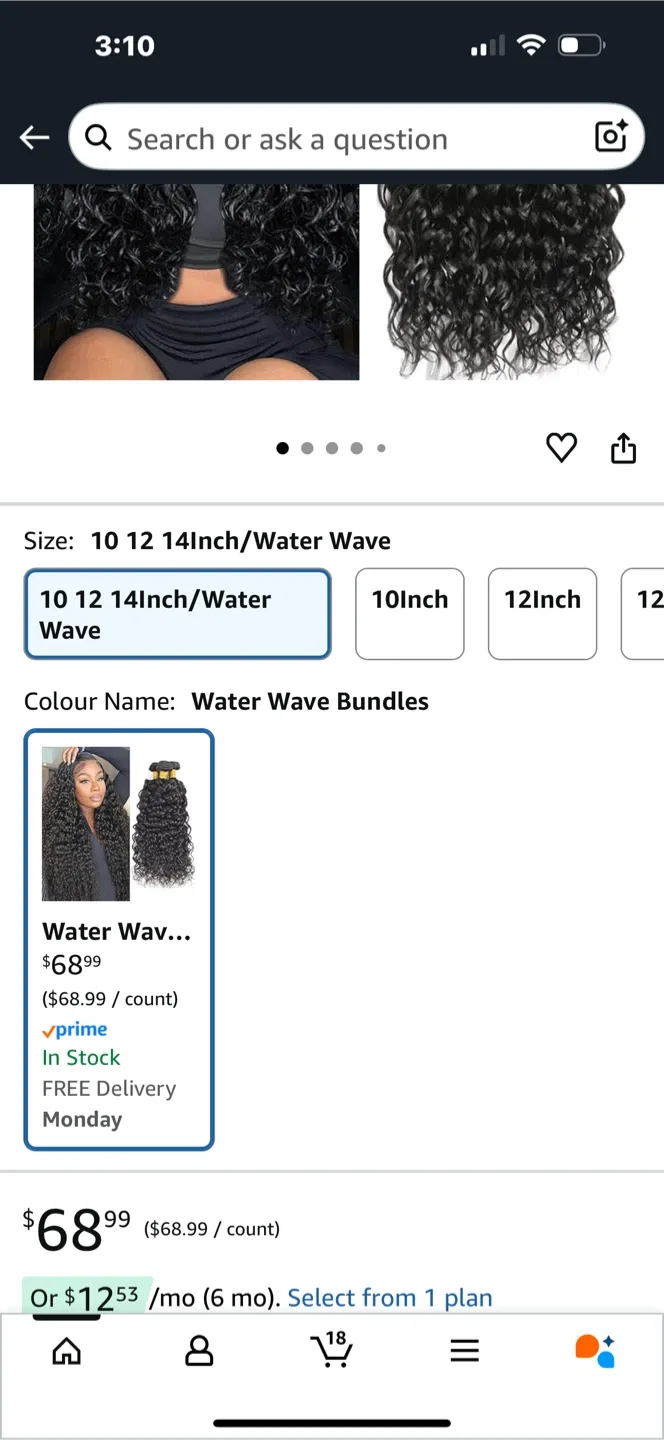
Task: Open the hamburger menu in bottom bar
Action: [464, 1350]
